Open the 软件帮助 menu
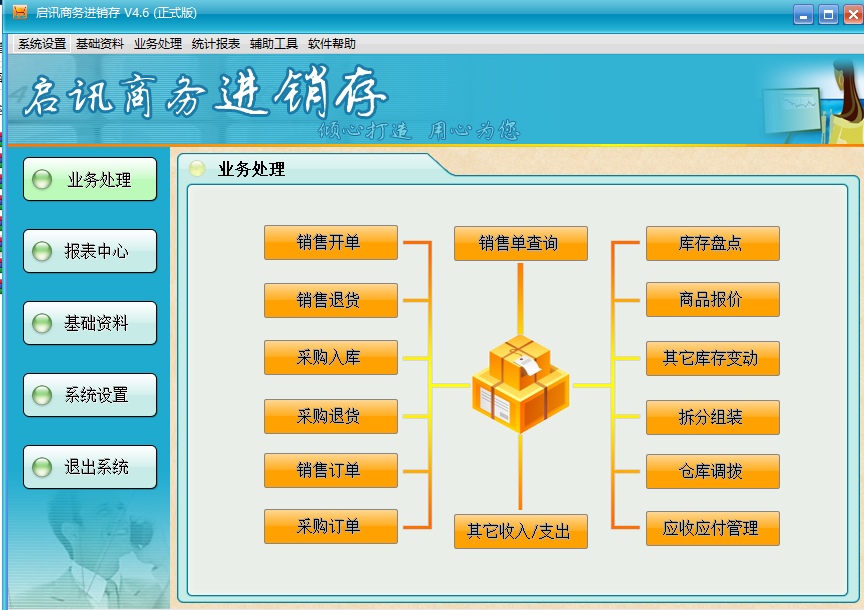This screenshot has height=610, width=864. [x=332, y=44]
